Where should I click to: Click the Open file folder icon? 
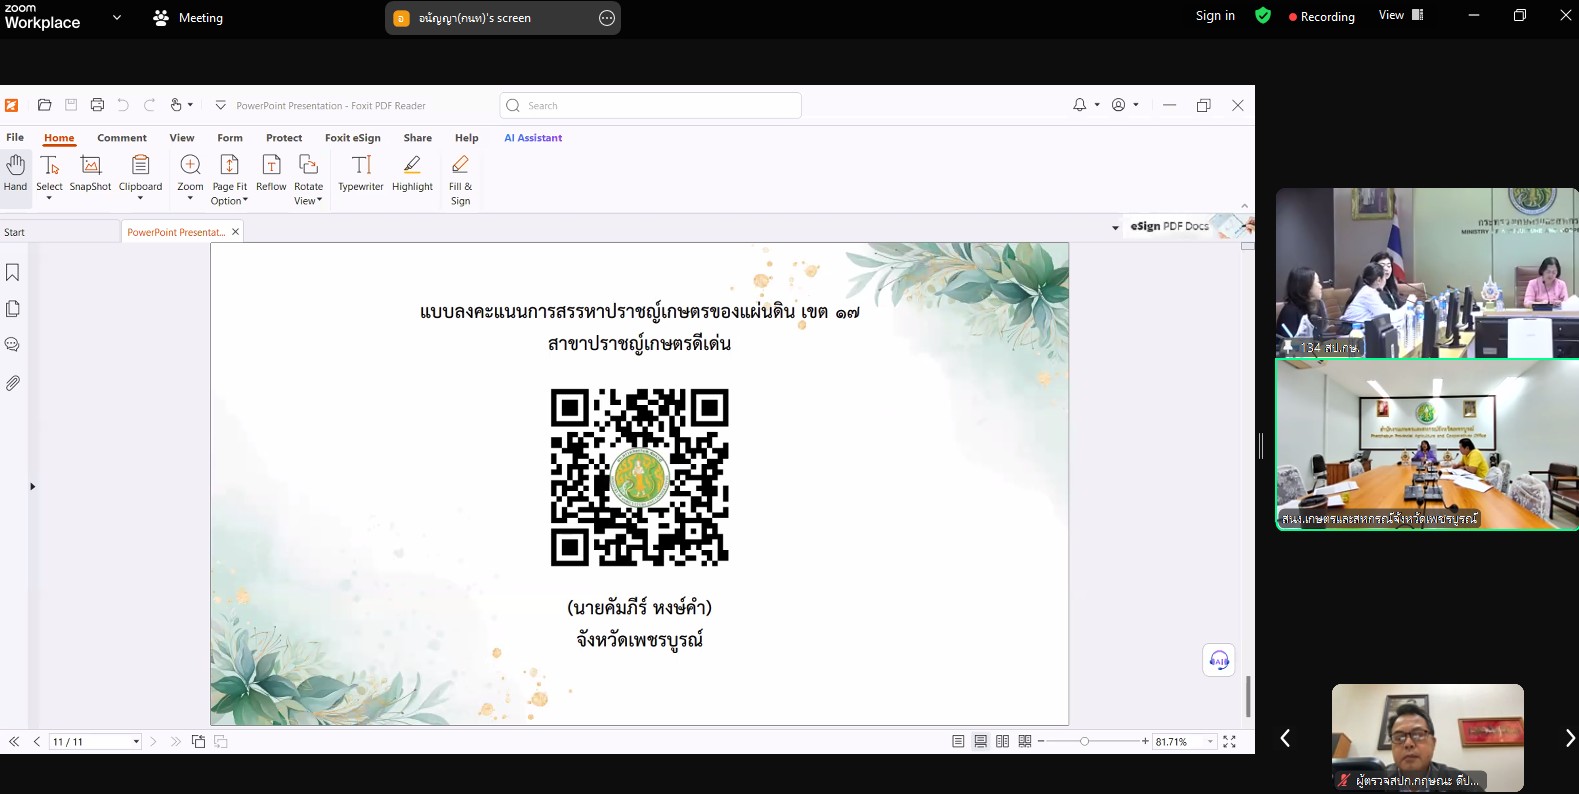pos(44,105)
